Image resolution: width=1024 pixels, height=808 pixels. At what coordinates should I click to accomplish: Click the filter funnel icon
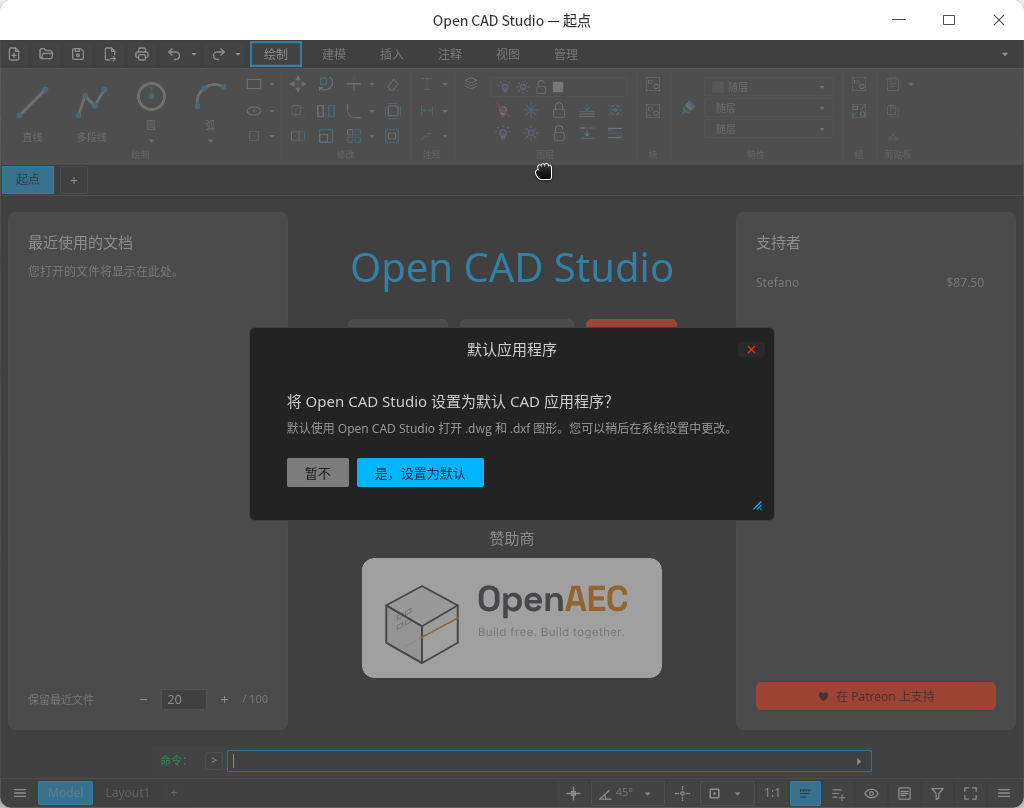click(937, 793)
